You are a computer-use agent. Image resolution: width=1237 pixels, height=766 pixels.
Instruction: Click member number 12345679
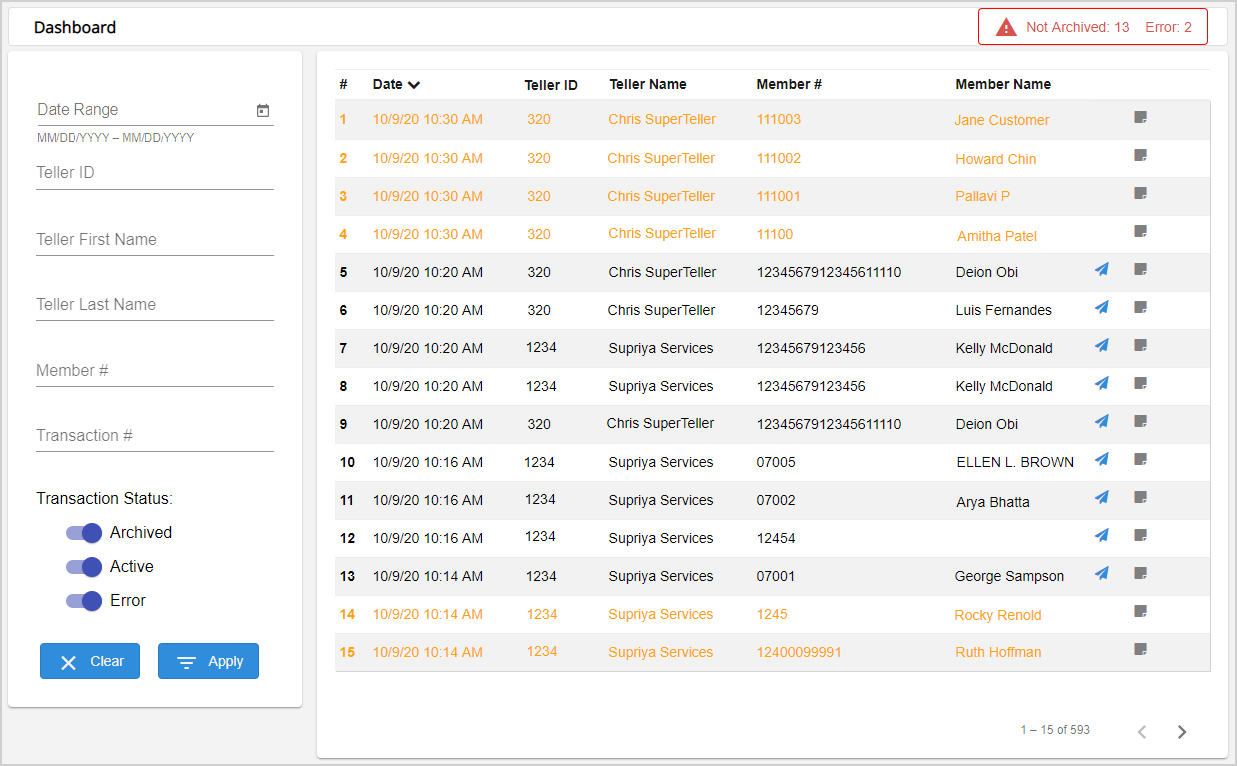point(787,310)
